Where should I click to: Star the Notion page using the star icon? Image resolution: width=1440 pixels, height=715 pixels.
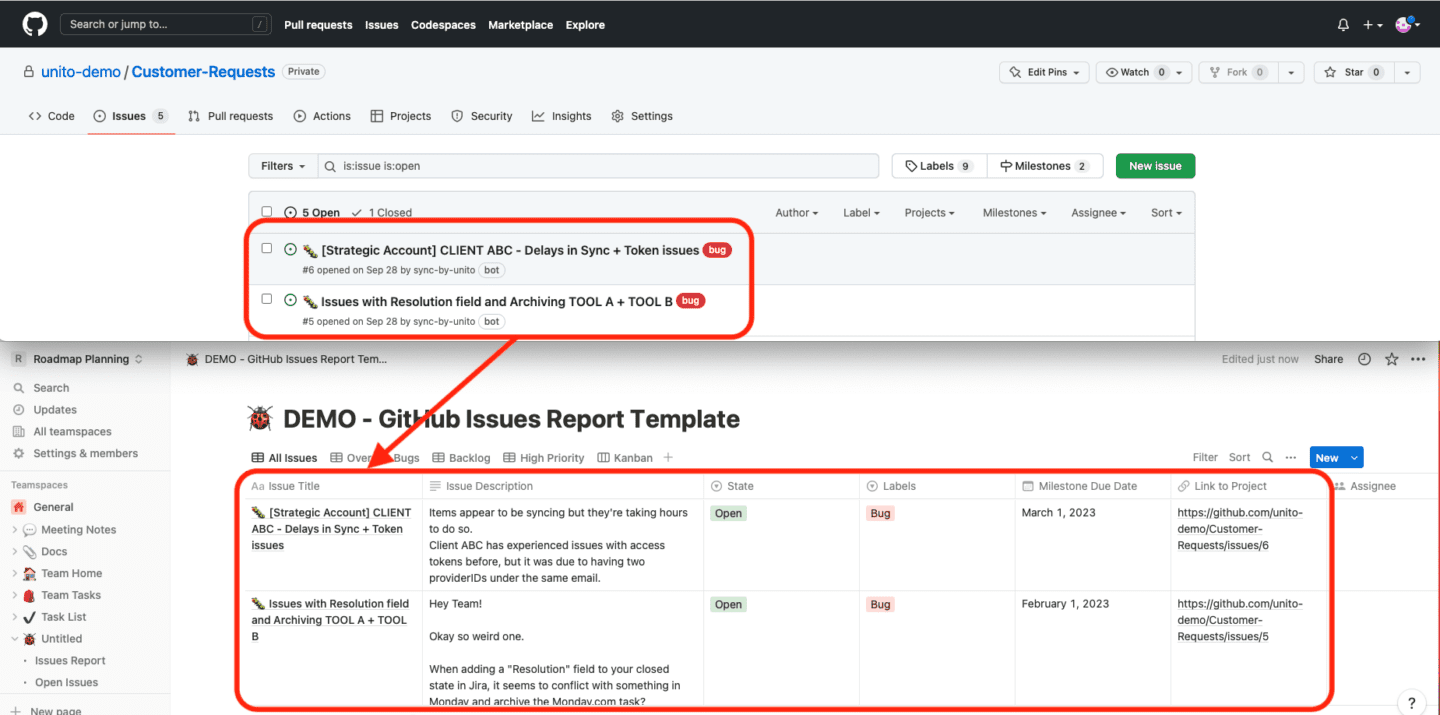pyautogui.click(x=1391, y=358)
